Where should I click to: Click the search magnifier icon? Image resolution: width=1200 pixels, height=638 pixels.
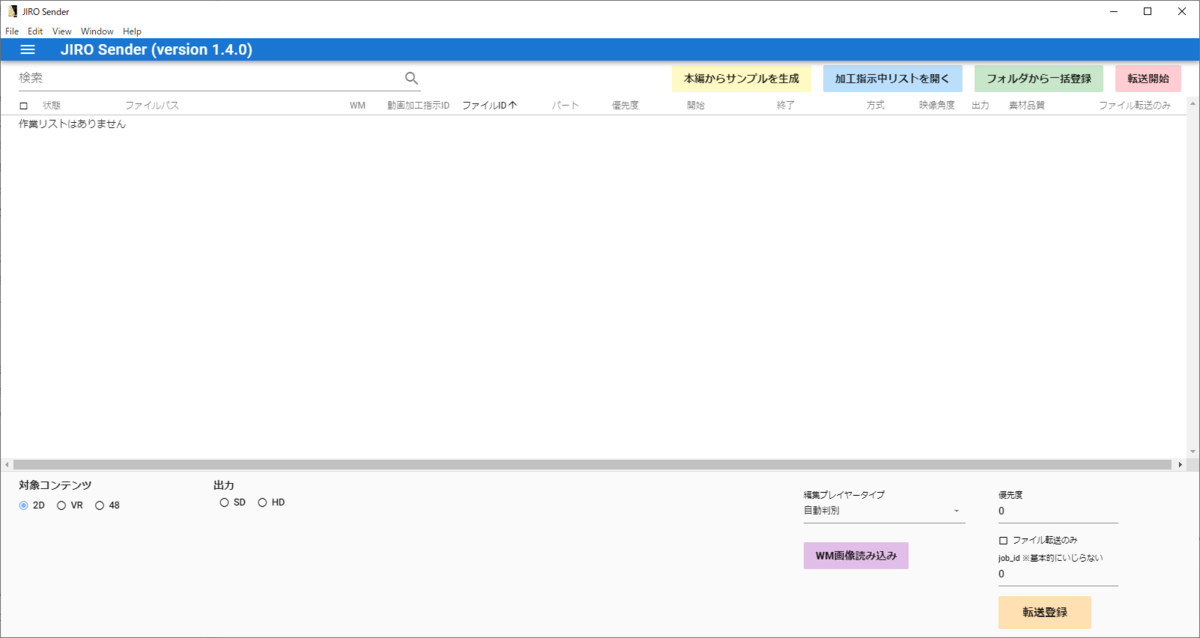[411, 78]
